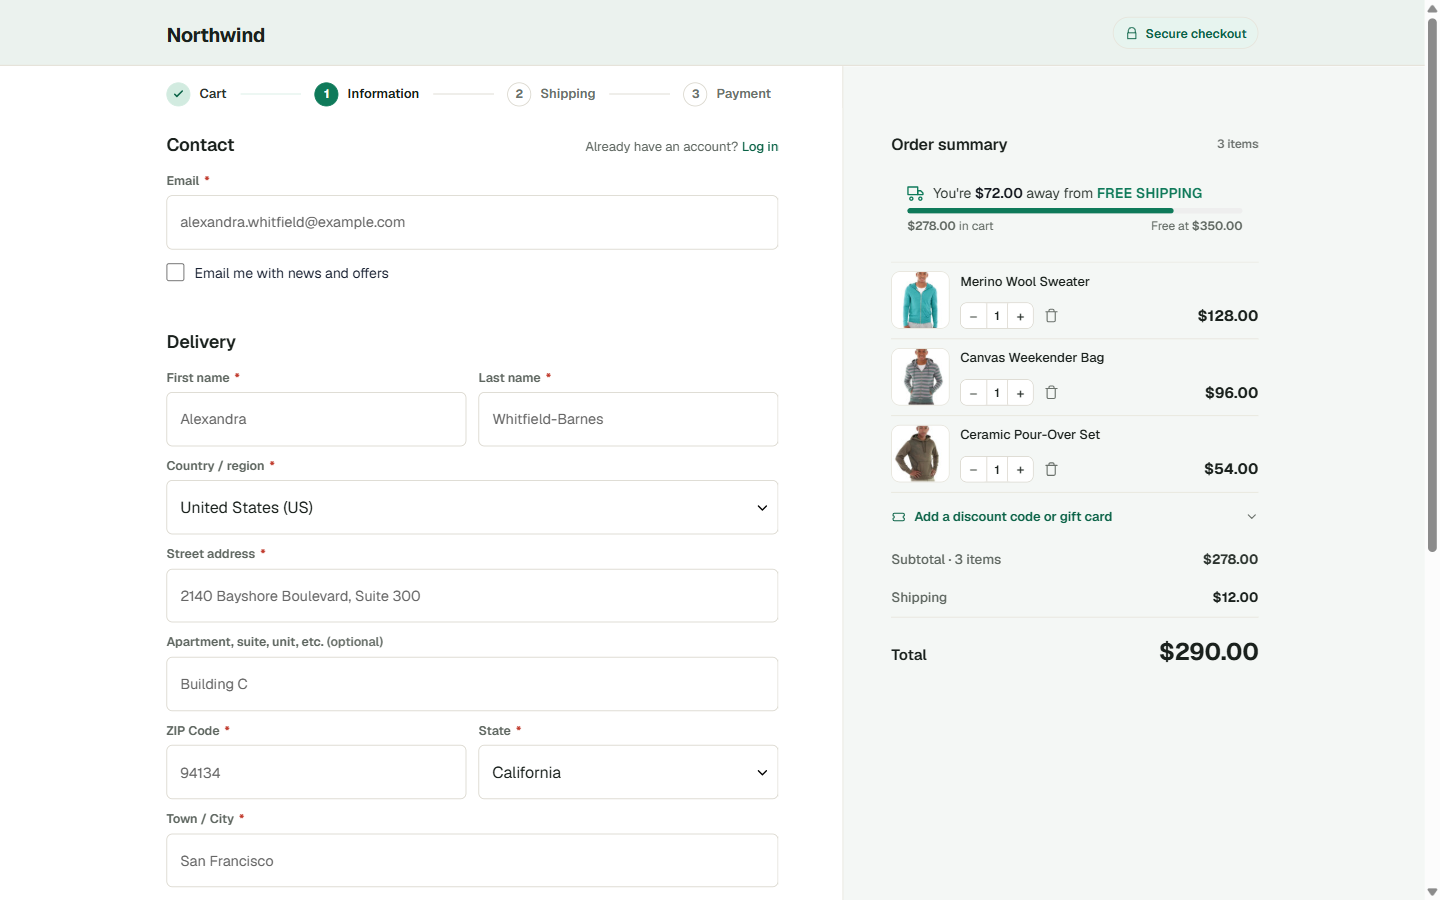The height and width of the screenshot is (900, 1440).
Task: Click the $278.00 subtotal value
Action: point(1230,560)
